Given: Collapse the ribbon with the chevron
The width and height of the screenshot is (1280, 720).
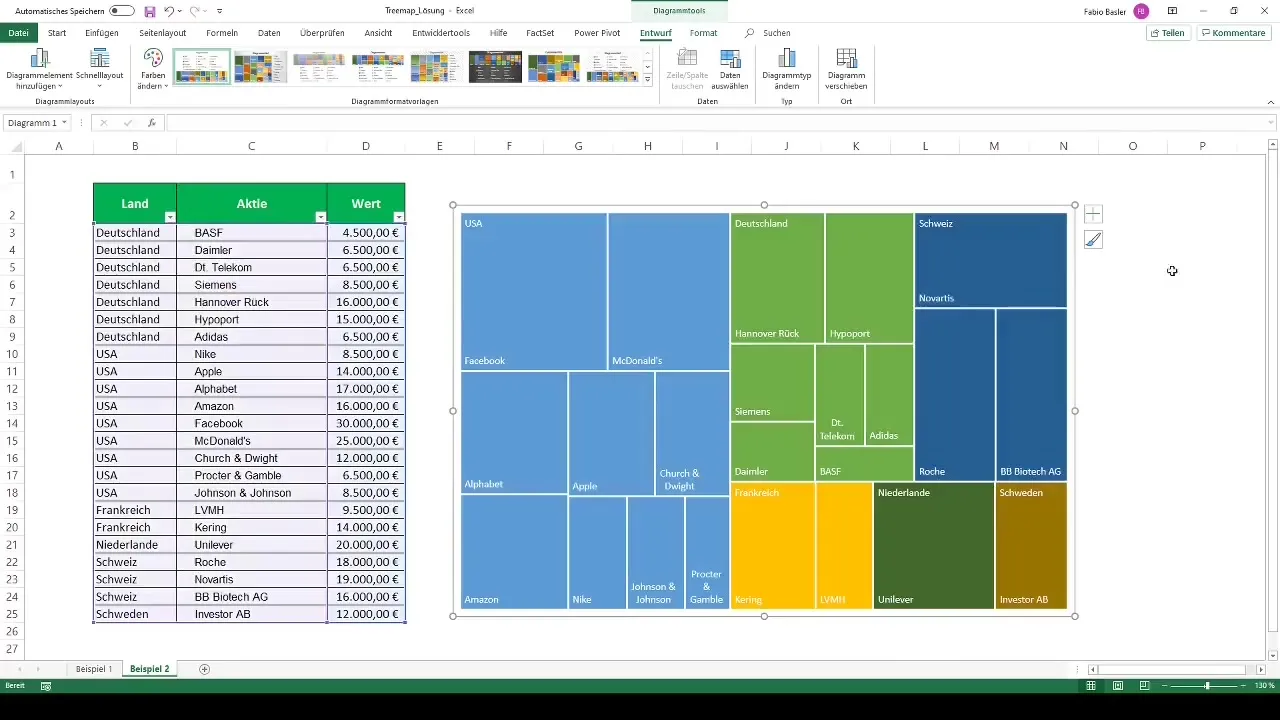Looking at the screenshot, I should 1270,101.
